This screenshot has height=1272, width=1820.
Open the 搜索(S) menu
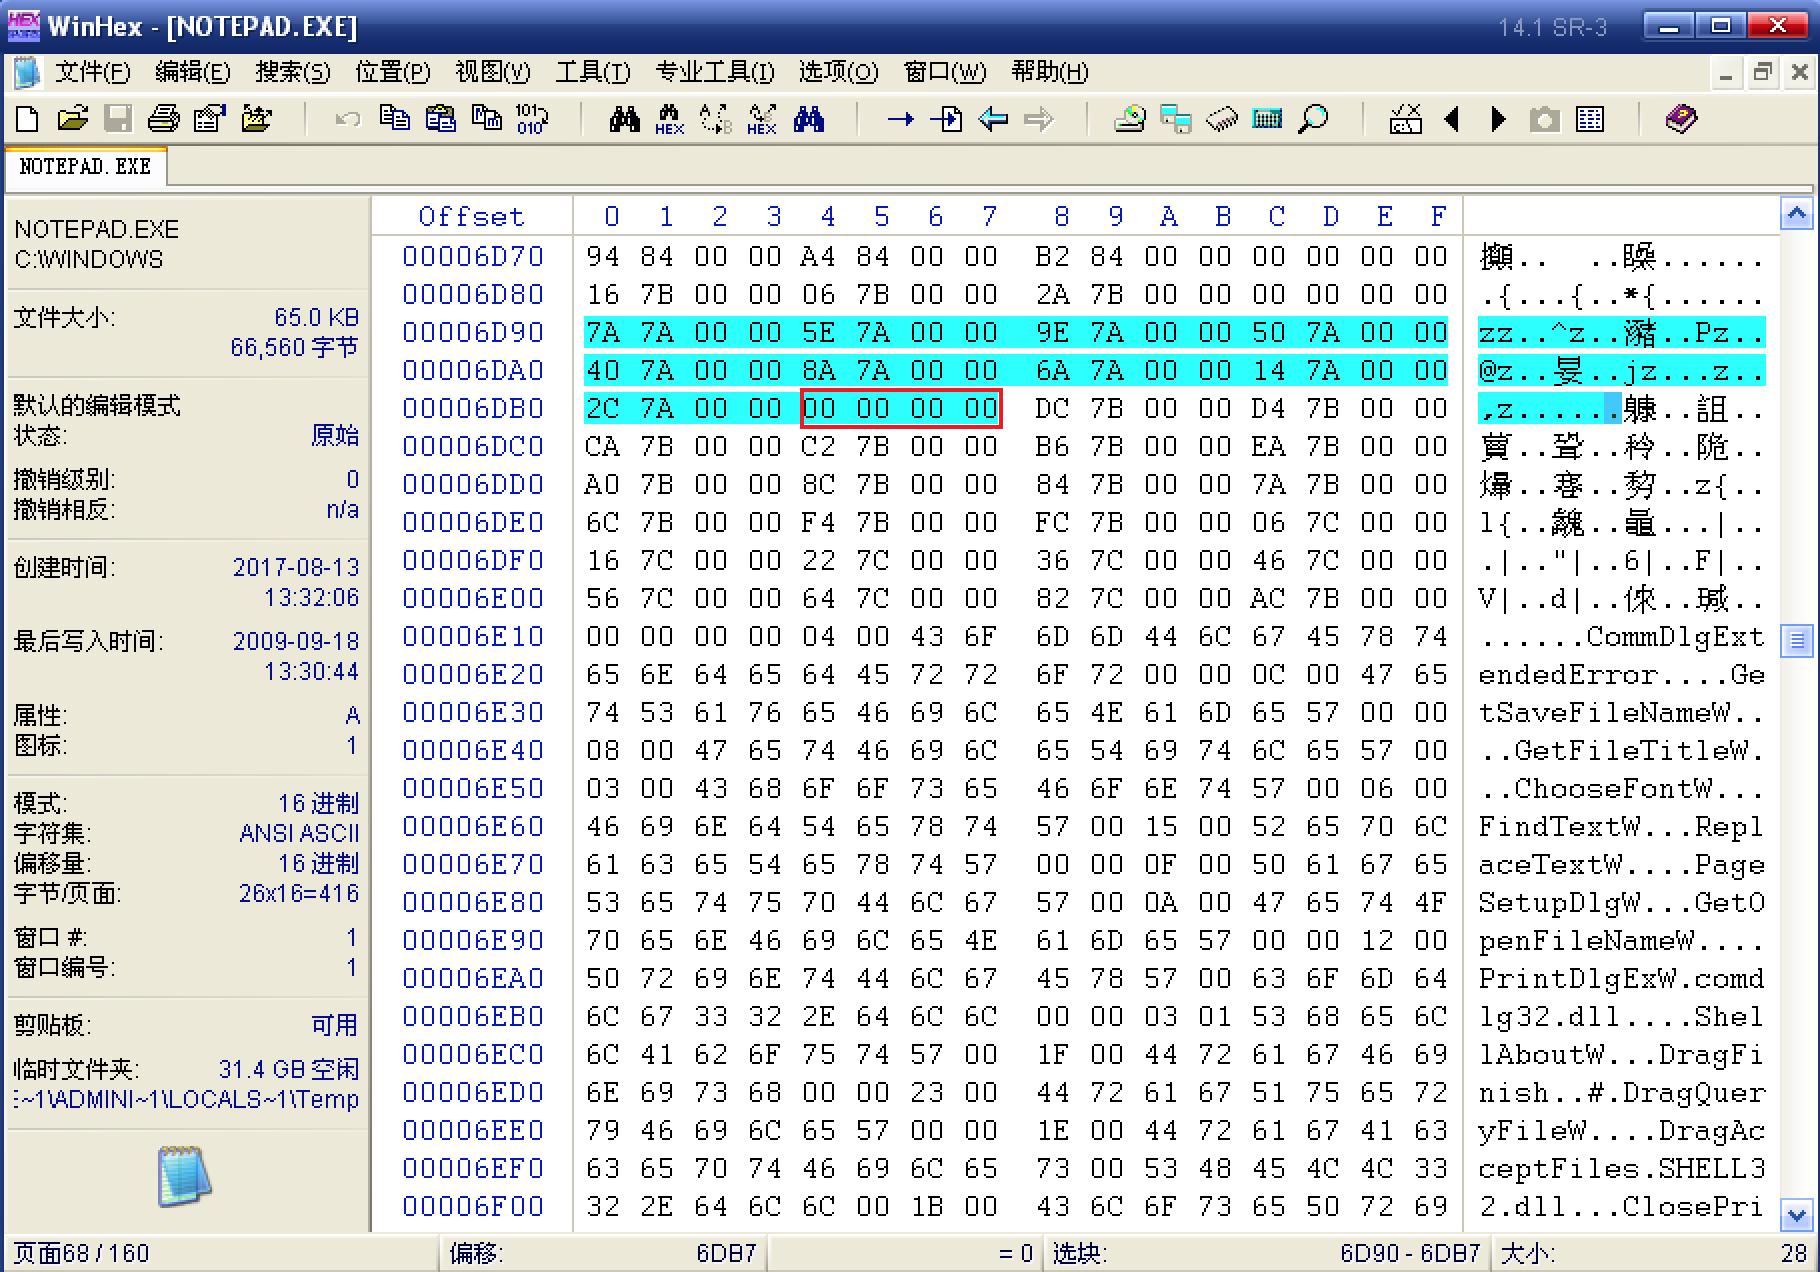[x=292, y=72]
